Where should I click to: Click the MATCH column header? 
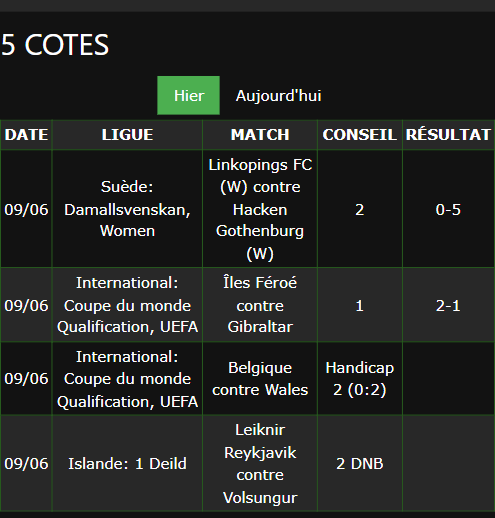point(260,135)
